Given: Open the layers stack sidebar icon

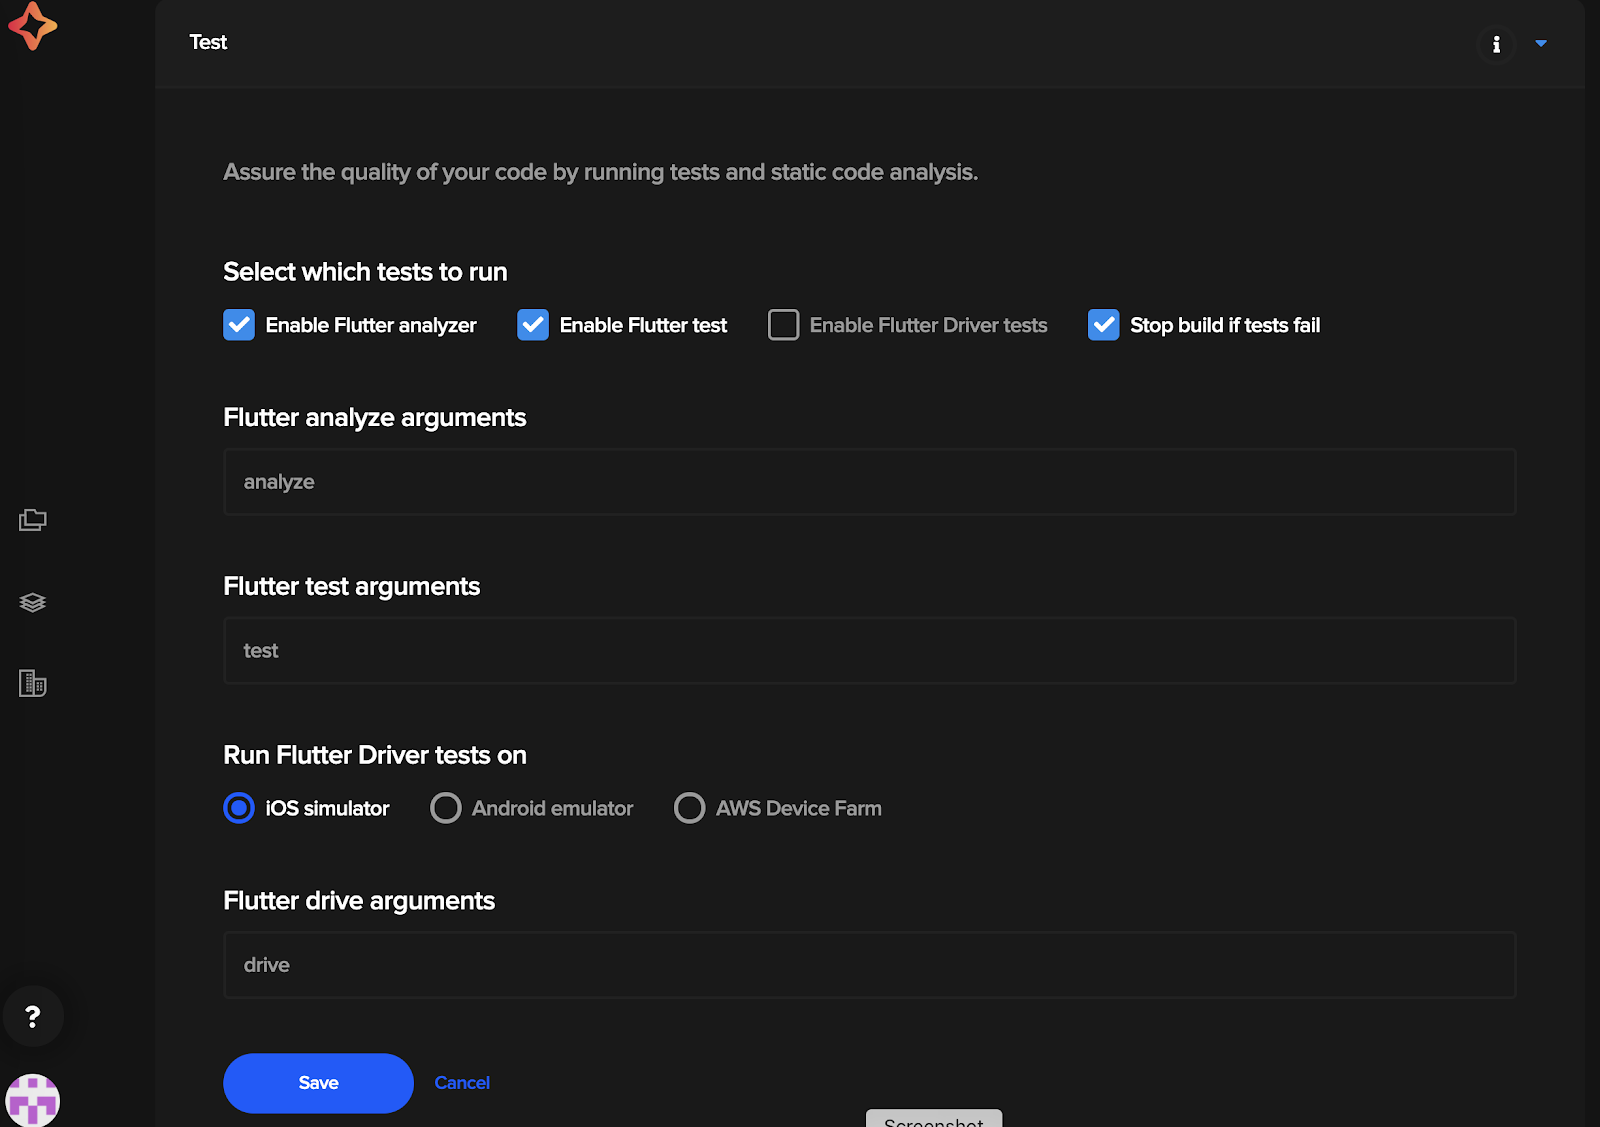Looking at the screenshot, I should pyautogui.click(x=33, y=602).
